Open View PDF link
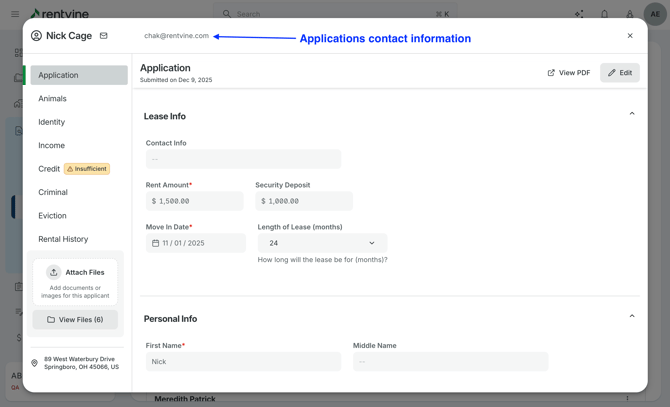Screen dimensions: 670x407 [x=568, y=73]
